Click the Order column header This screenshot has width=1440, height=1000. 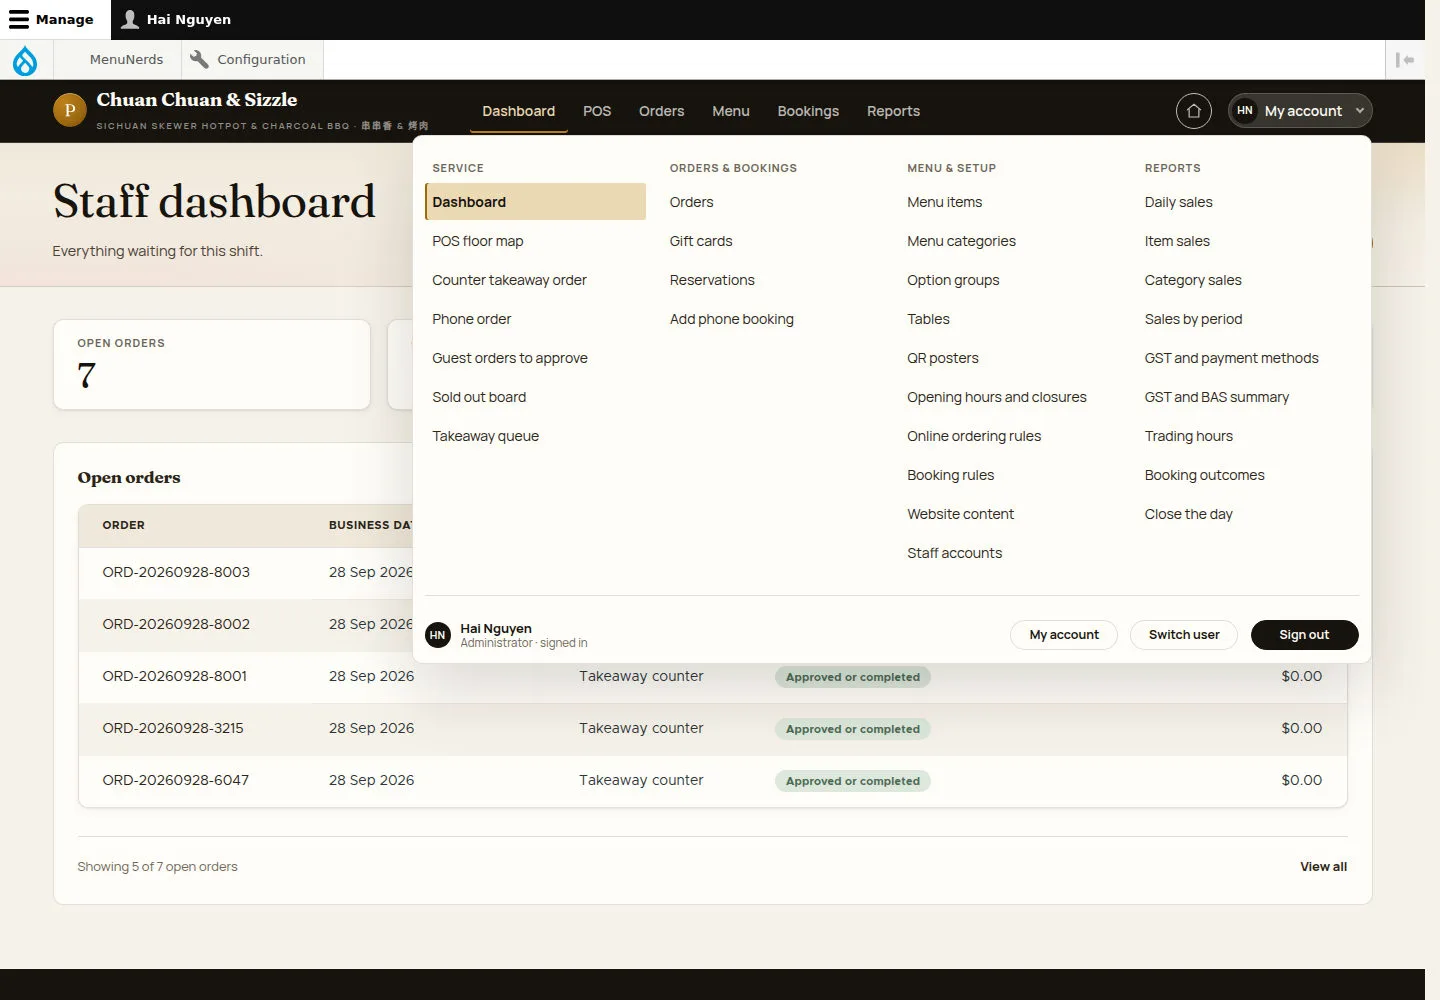124,525
